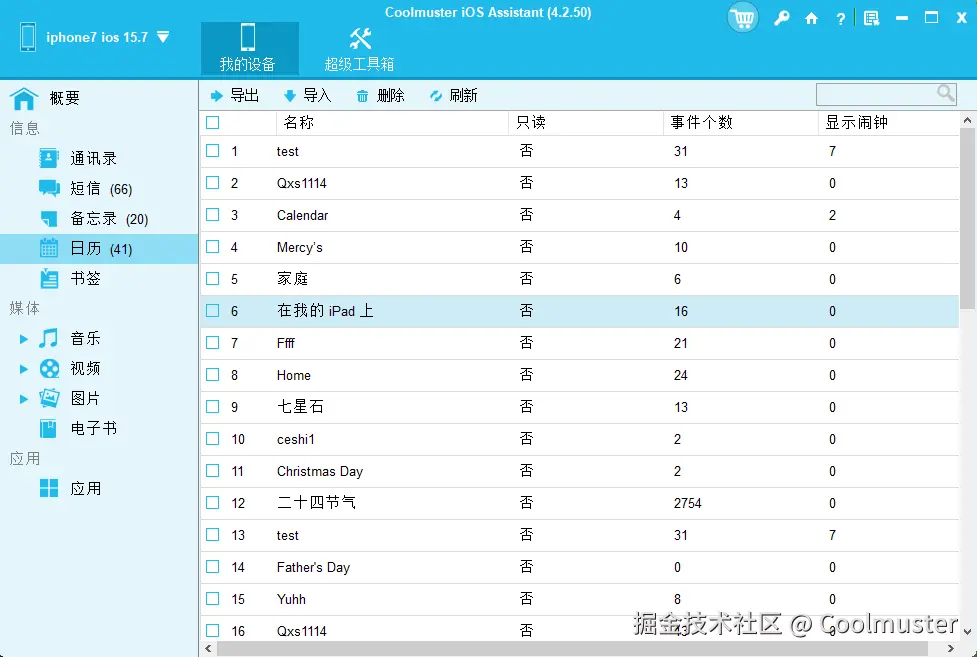Switch to 超级工具箱 tab

[x=360, y=49]
